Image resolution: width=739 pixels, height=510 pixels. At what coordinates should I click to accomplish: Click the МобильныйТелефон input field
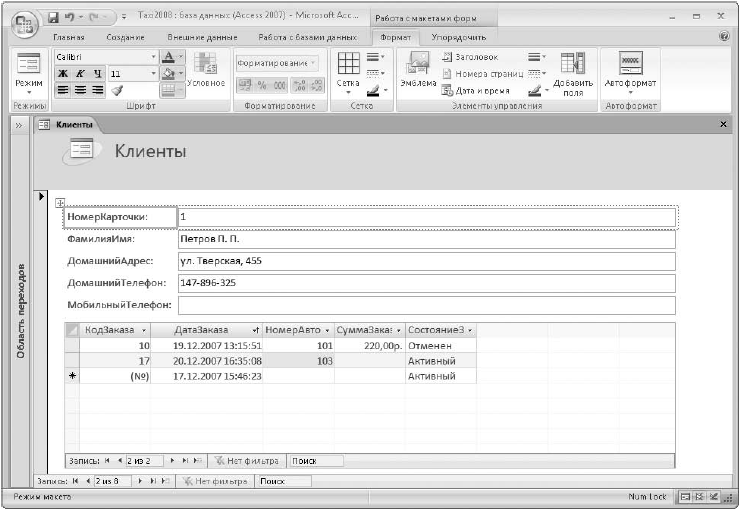[426, 304]
